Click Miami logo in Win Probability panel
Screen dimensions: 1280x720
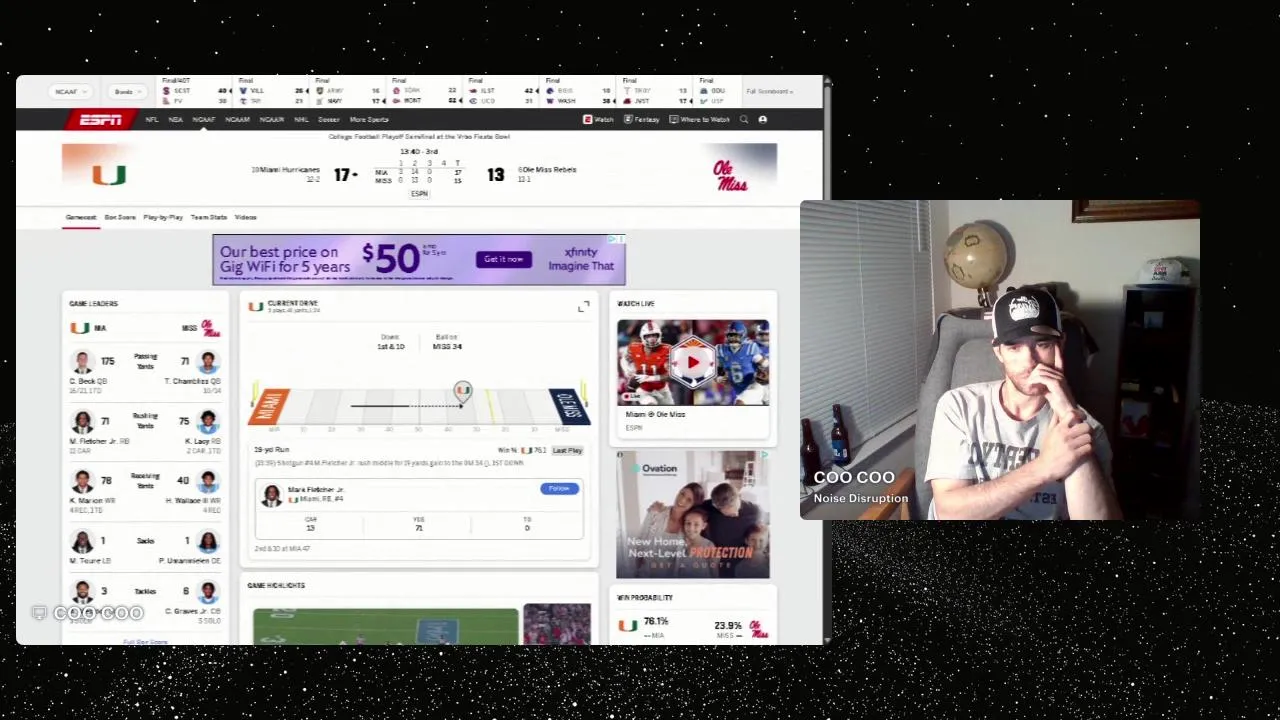(x=627, y=626)
